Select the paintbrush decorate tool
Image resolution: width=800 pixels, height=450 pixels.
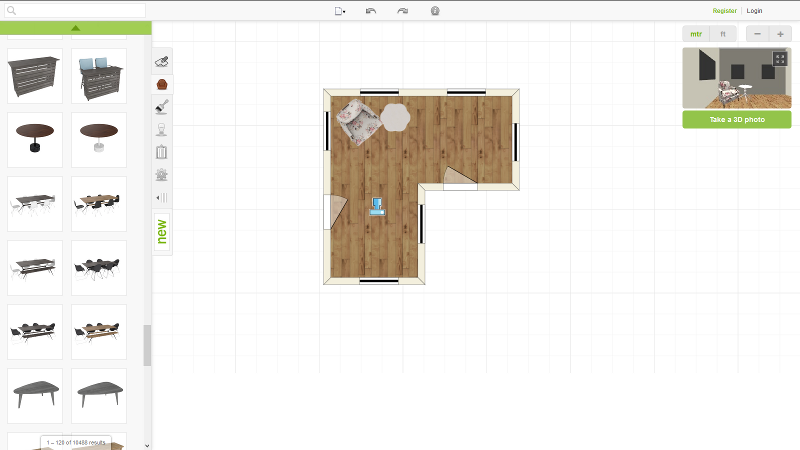162,107
